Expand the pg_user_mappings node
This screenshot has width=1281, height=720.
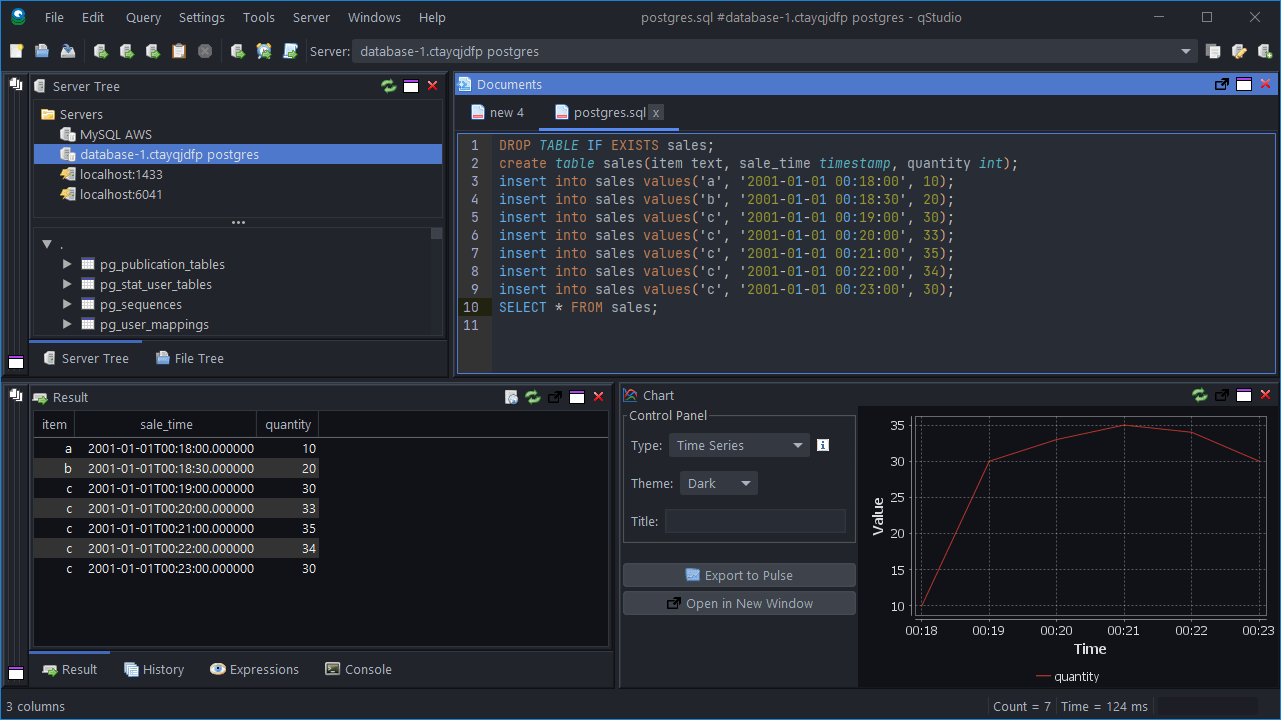click(67, 324)
